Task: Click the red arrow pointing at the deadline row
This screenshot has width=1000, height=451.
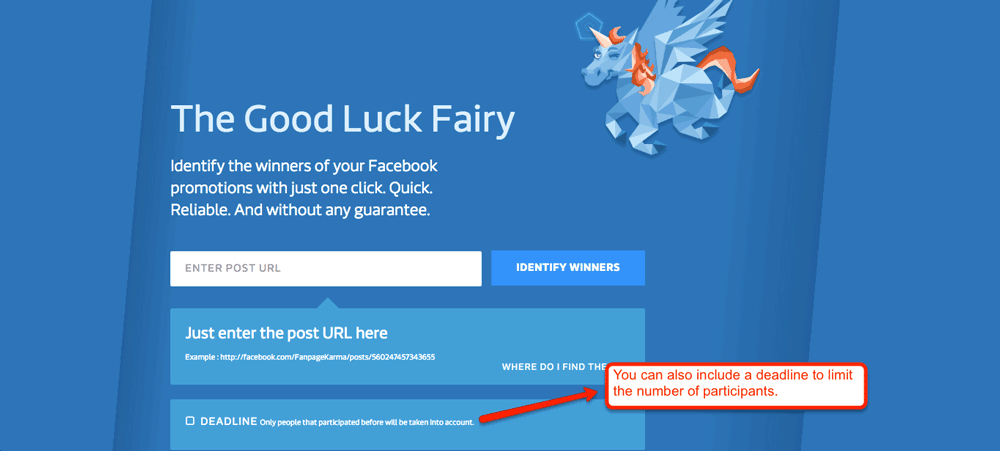Action: click(541, 406)
